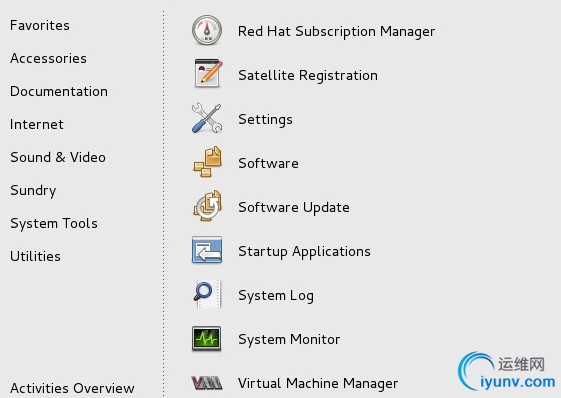Open the Utilities category
Viewport: 561px width, 398px height.
point(35,256)
